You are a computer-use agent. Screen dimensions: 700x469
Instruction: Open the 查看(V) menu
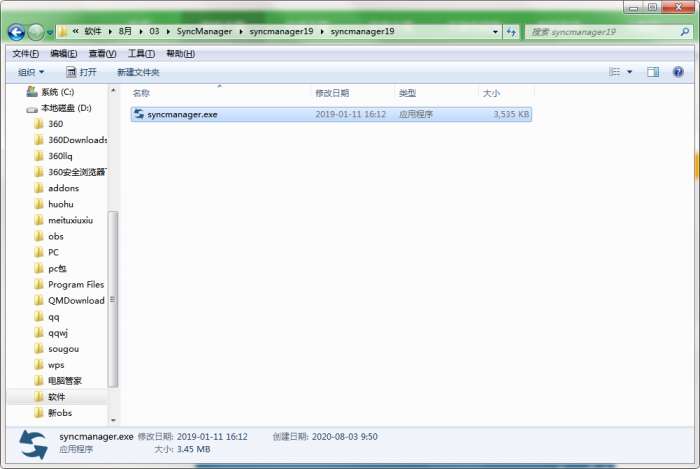coord(102,54)
